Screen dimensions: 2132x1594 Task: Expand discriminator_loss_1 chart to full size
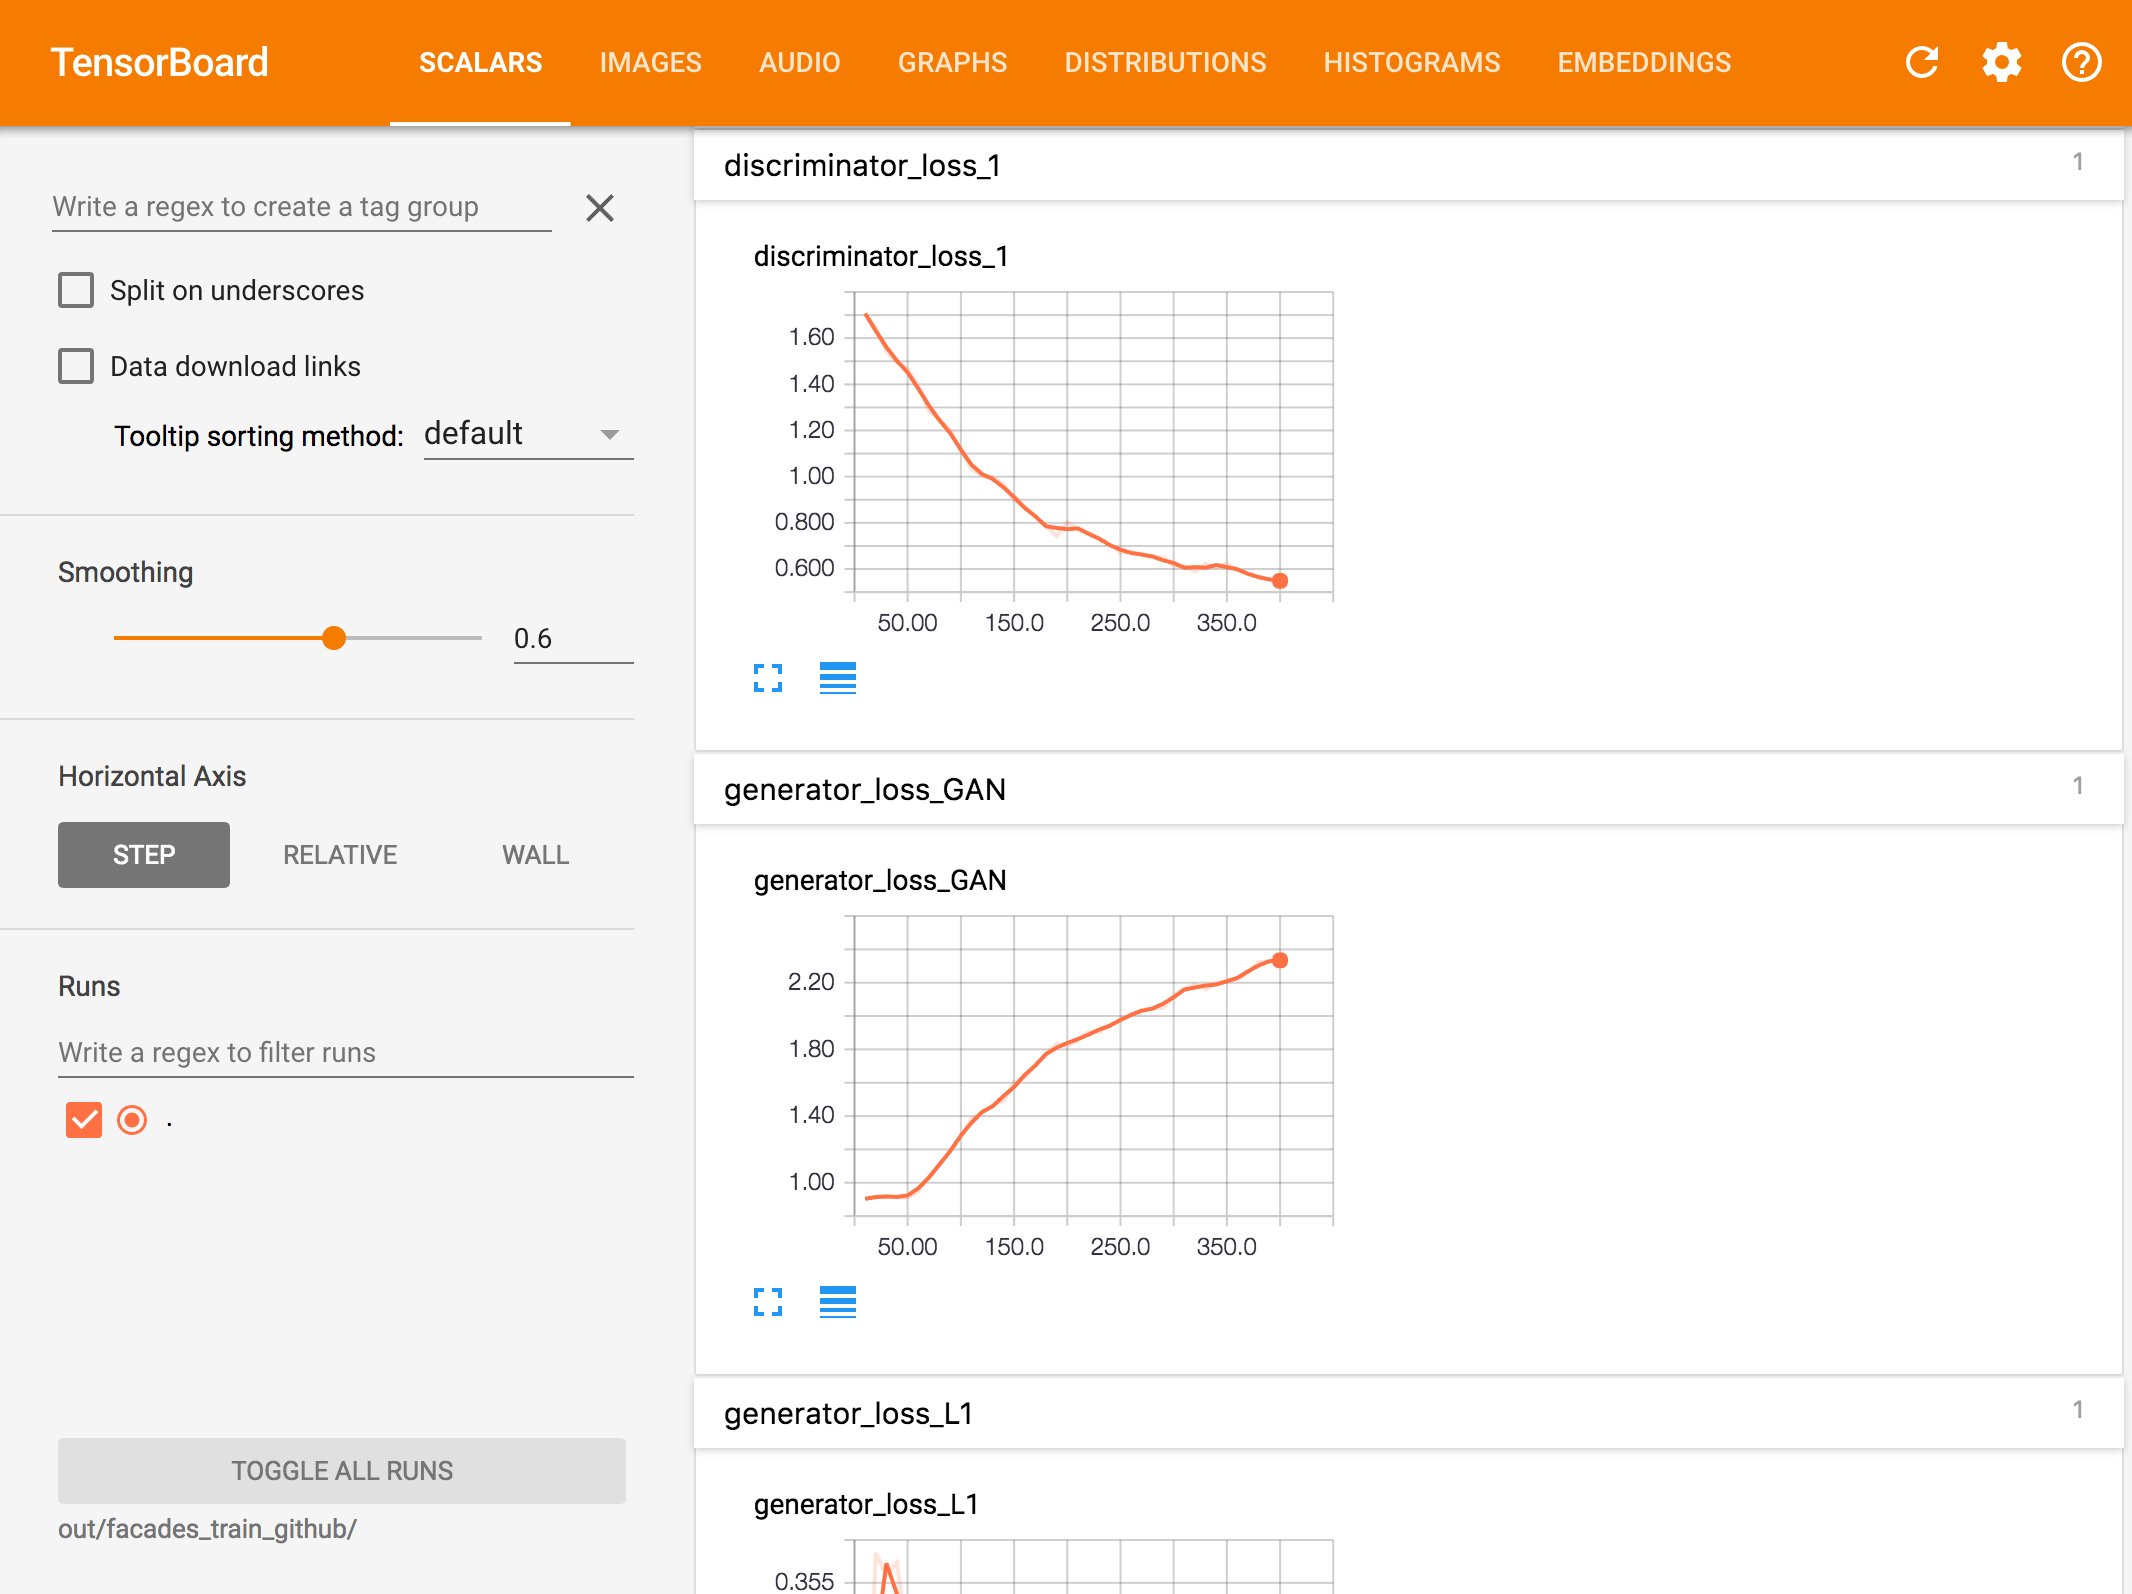click(767, 678)
